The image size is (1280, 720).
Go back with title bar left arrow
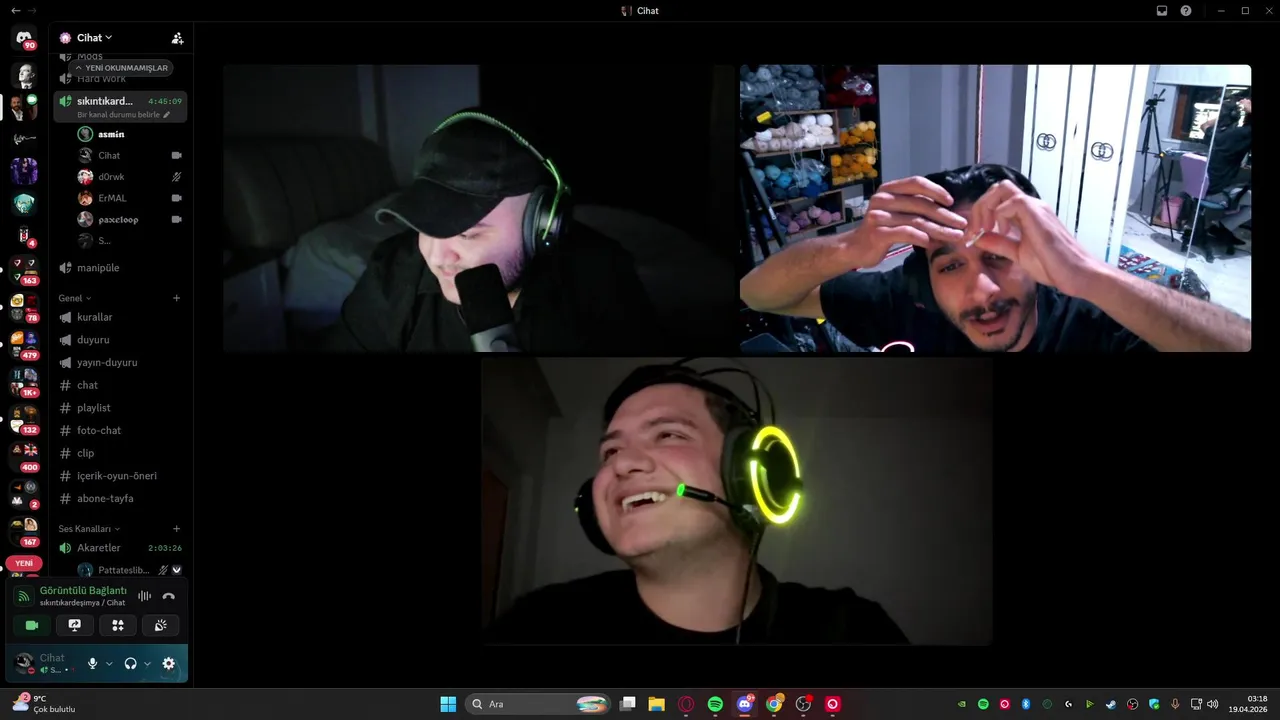[15, 10]
